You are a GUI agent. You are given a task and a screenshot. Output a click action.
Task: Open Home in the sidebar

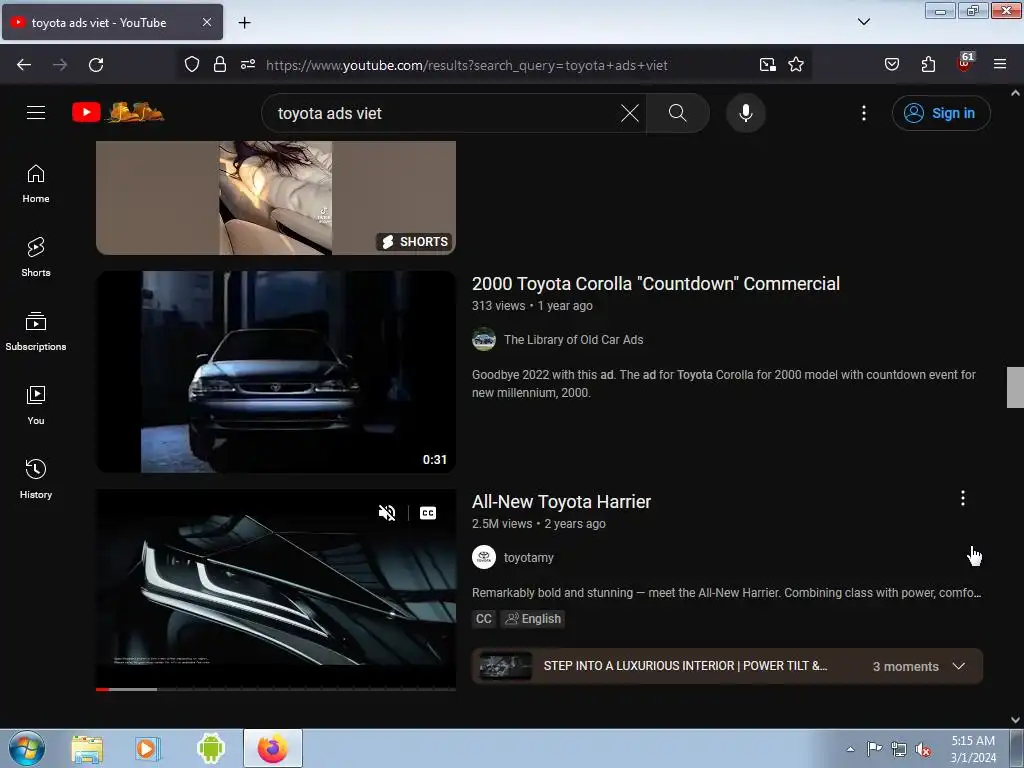tap(36, 184)
